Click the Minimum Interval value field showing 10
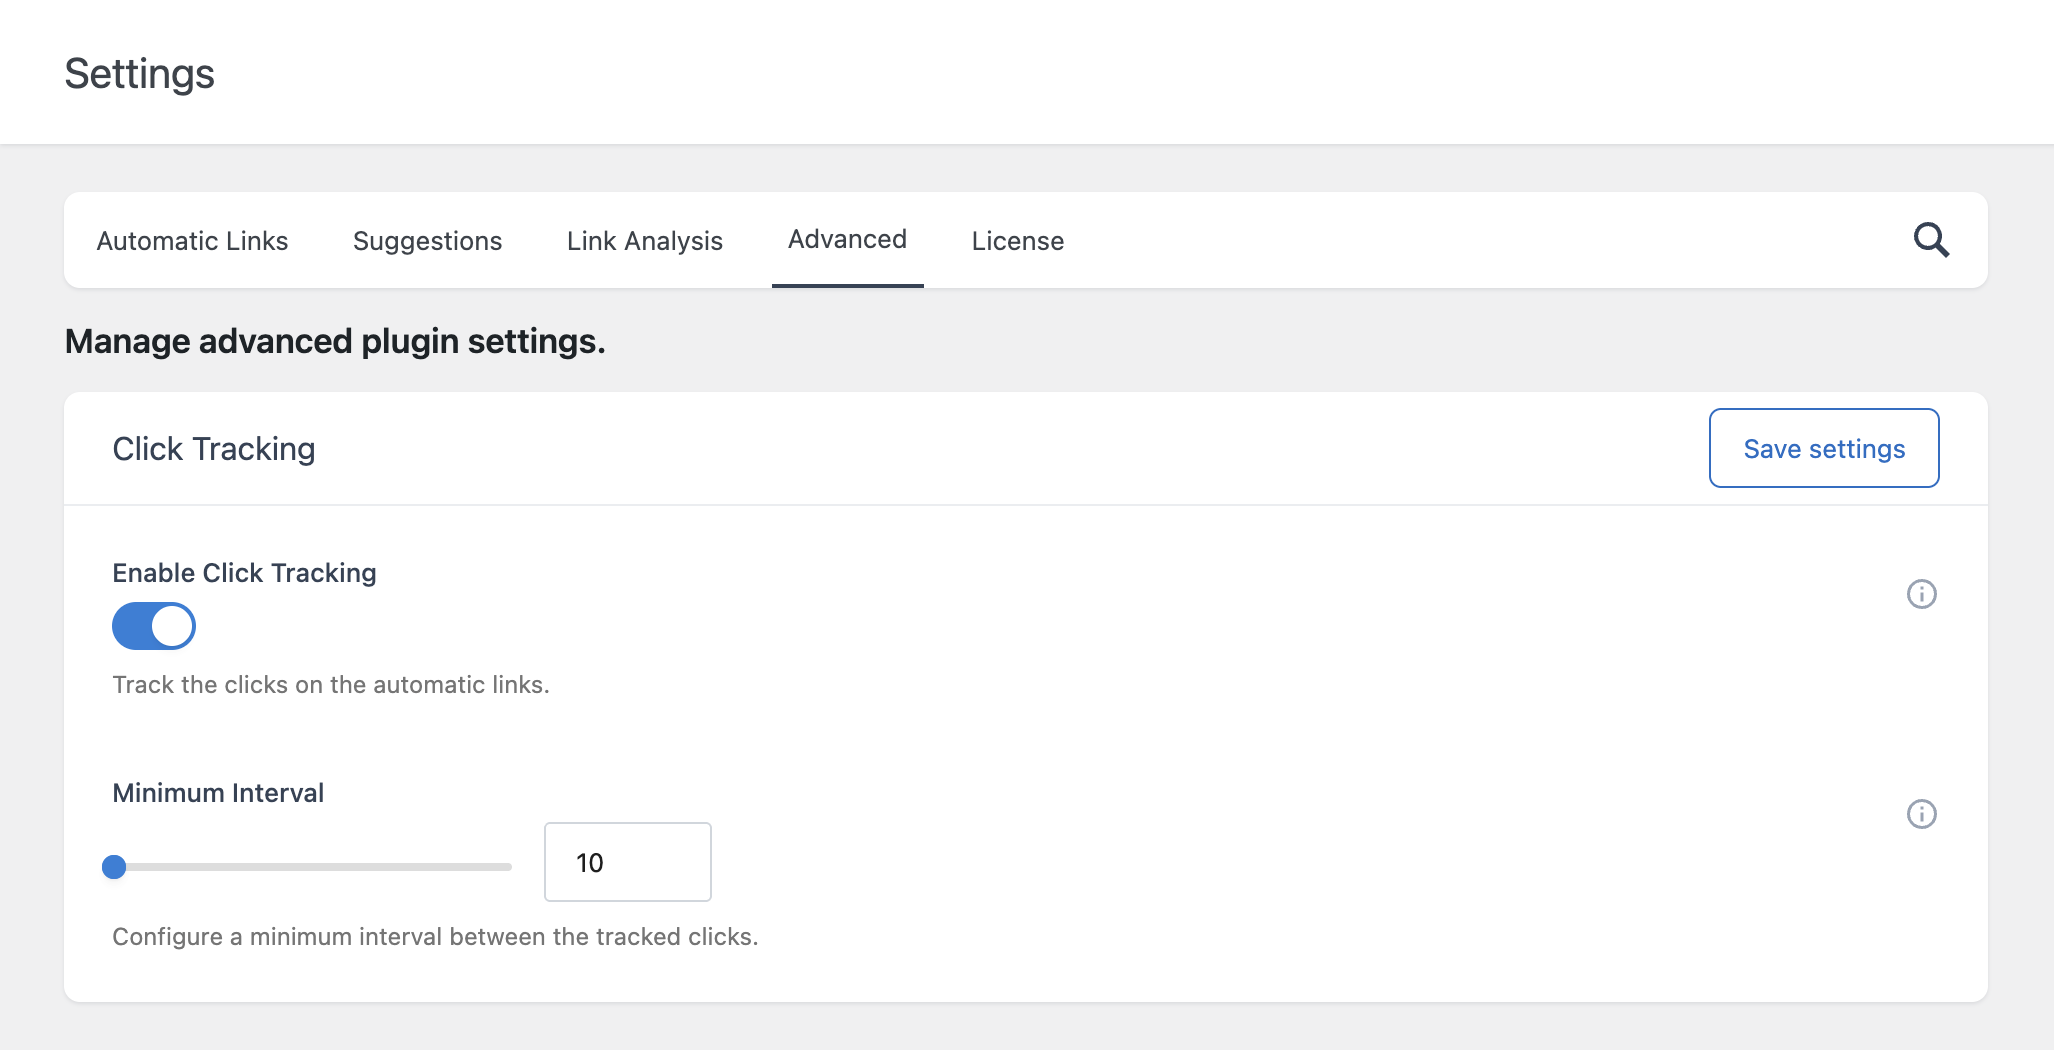Screen dimensions: 2054x1050 click(628, 862)
